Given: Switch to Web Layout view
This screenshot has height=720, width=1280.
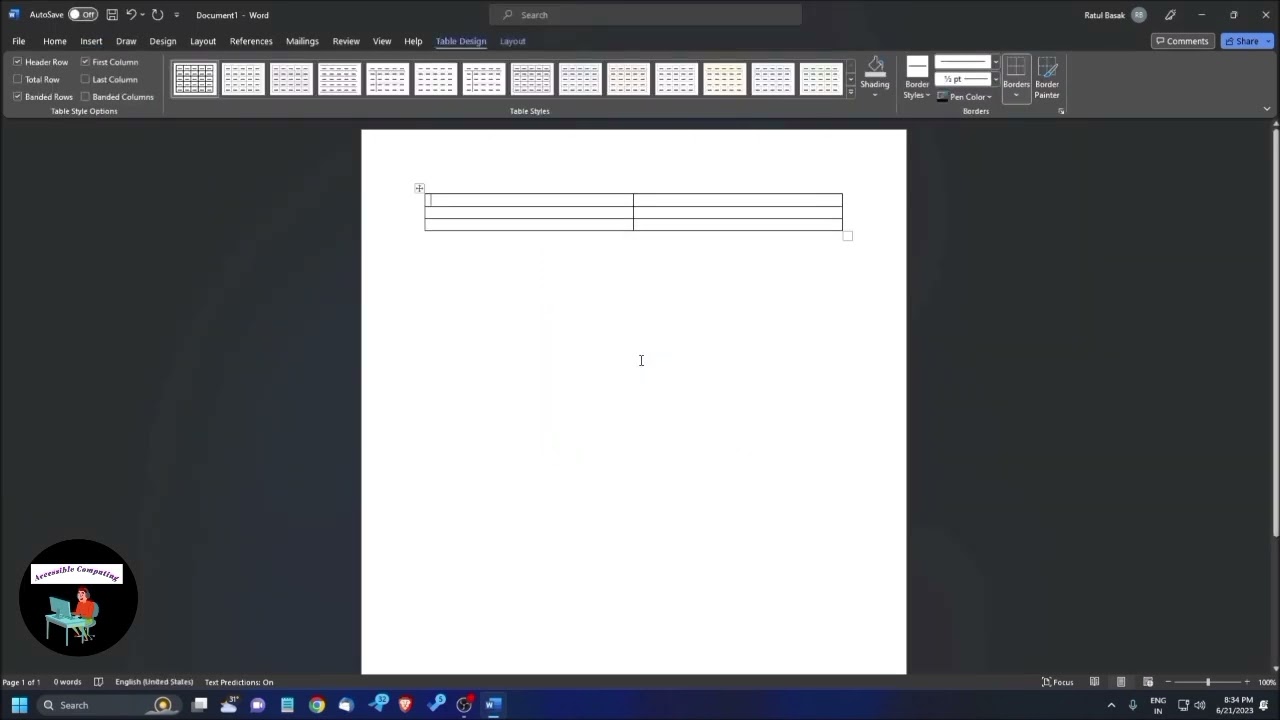Looking at the screenshot, I should 1148,682.
